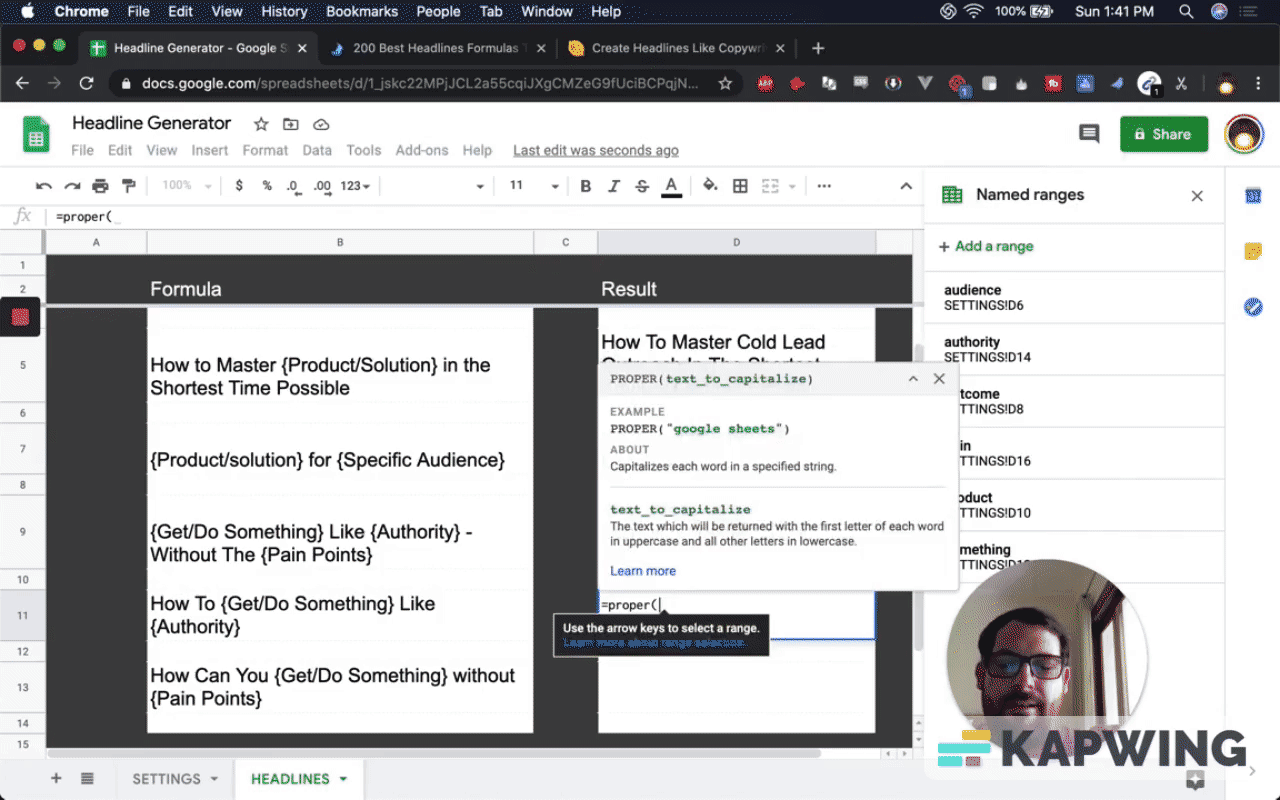Image resolution: width=1280 pixels, height=800 pixels.
Task: Add a new sheet with plus icon
Action: tap(56, 779)
